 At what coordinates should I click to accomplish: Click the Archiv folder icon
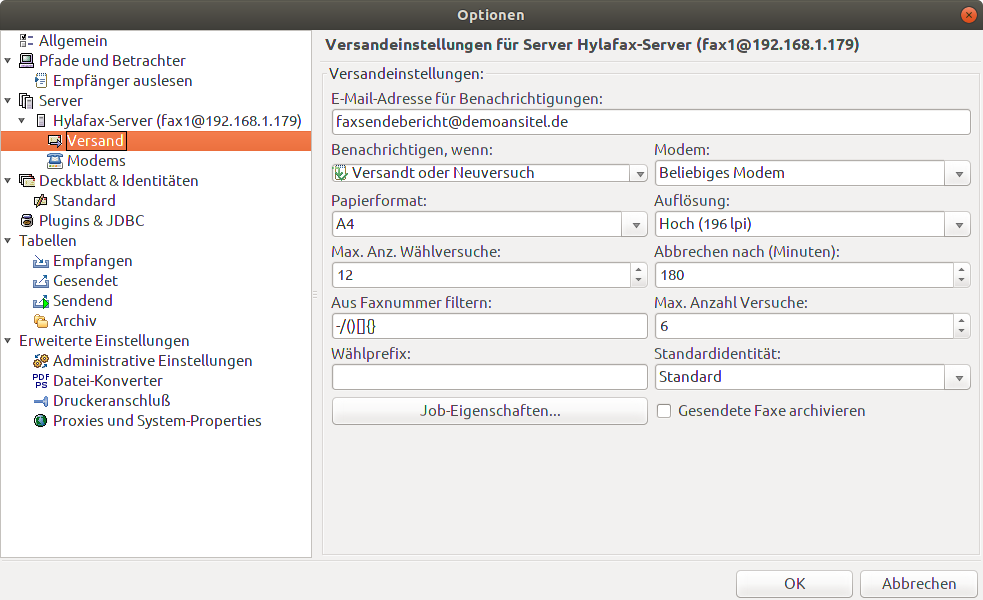coord(41,321)
